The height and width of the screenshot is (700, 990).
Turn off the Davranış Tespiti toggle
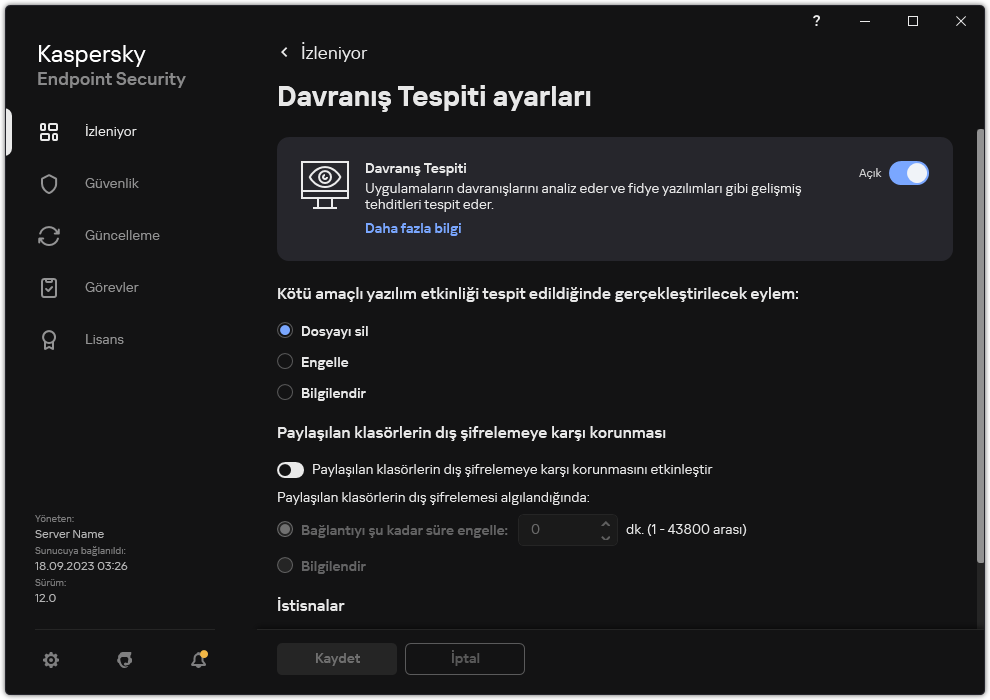[x=908, y=173]
